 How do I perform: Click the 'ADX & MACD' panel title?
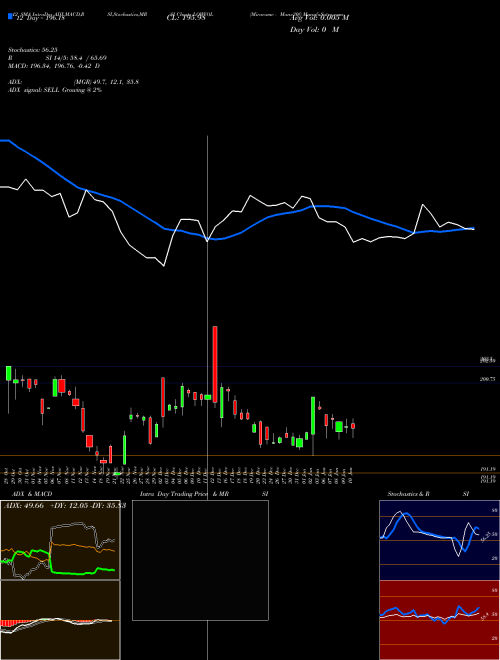pos(32,494)
